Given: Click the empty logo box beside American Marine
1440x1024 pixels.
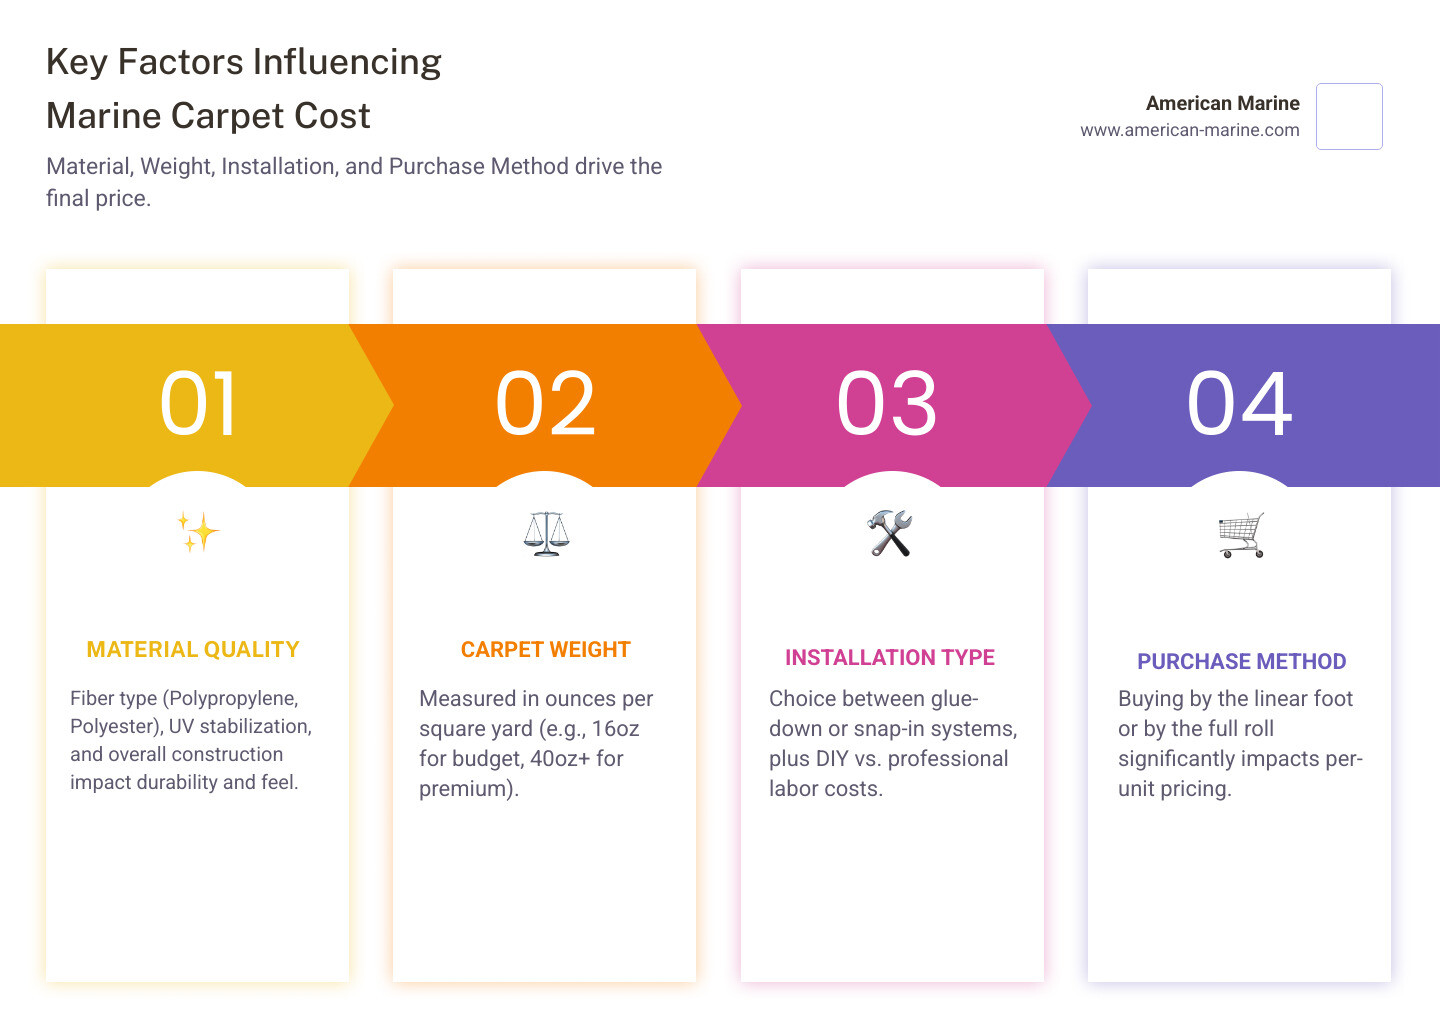Looking at the screenshot, I should tap(1349, 116).
